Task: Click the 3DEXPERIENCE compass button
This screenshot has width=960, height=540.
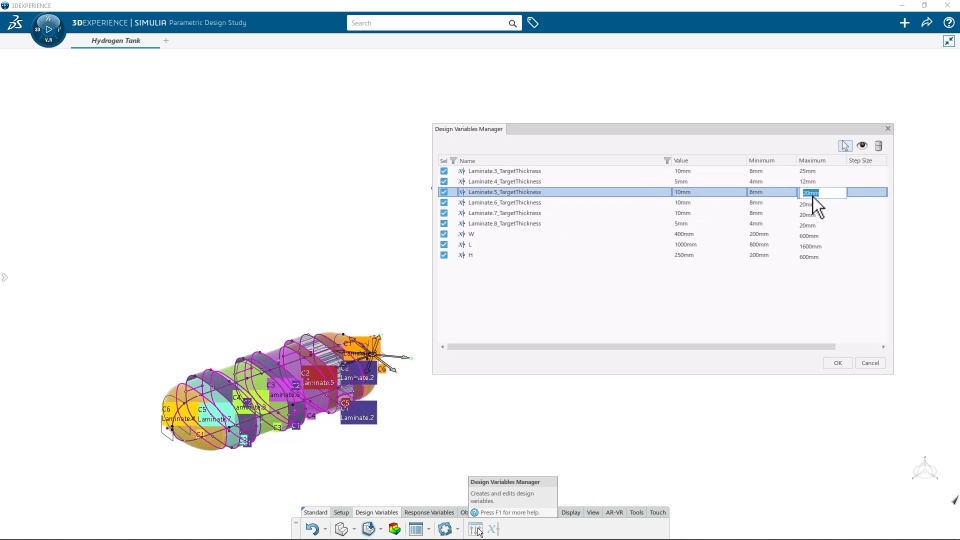Action: tap(48, 29)
